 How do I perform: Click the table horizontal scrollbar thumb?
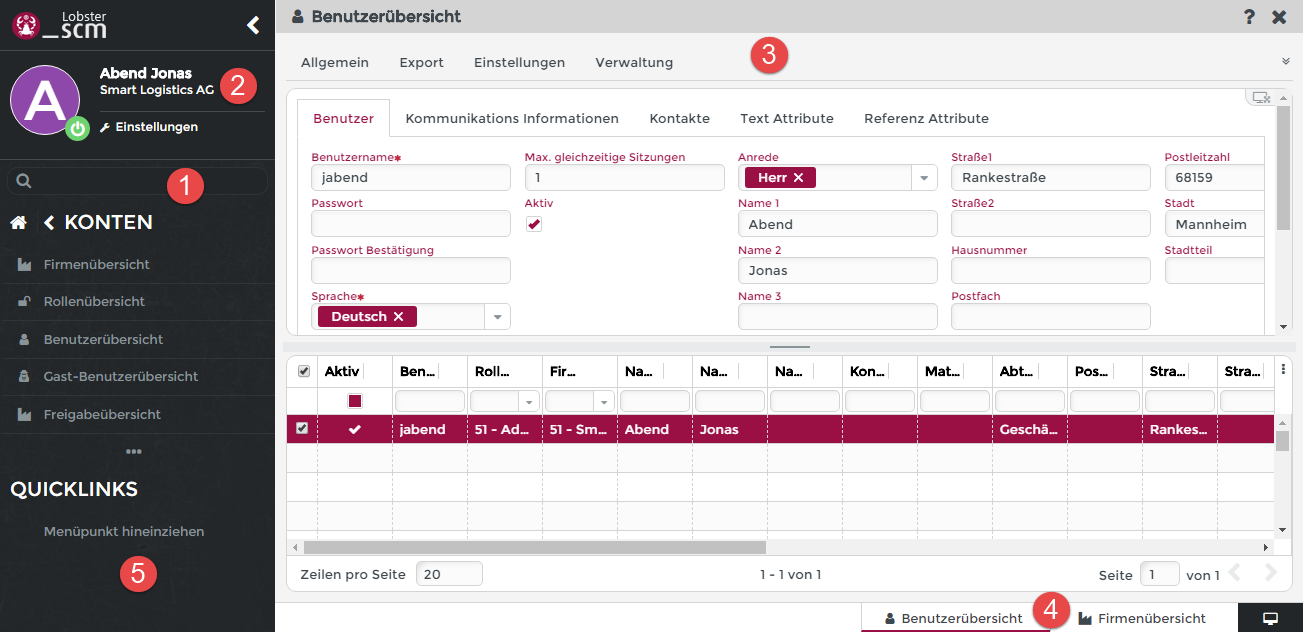(x=534, y=547)
